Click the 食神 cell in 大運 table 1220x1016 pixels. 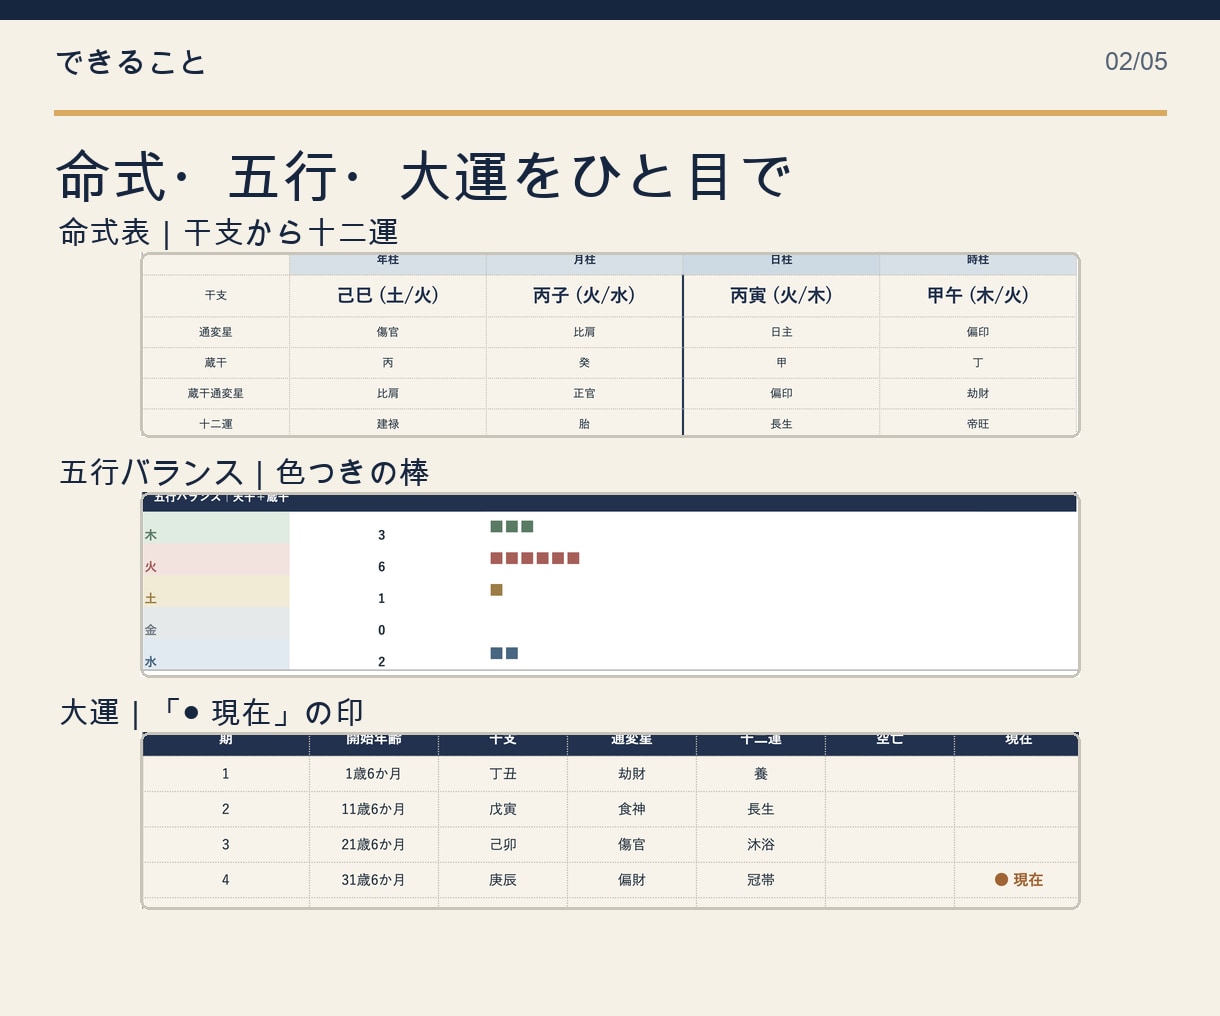pos(632,809)
